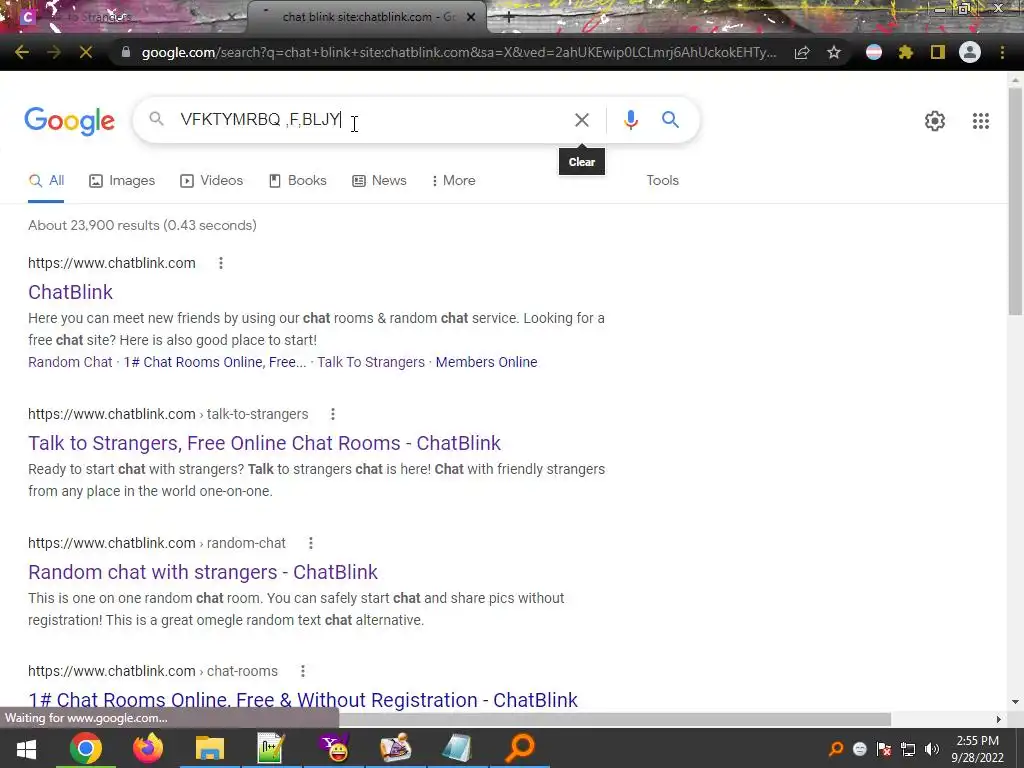Open 1# Chat Rooms Online sitelink
The width and height of the screenshot is (1024, 768).
(x=215, y=362)
